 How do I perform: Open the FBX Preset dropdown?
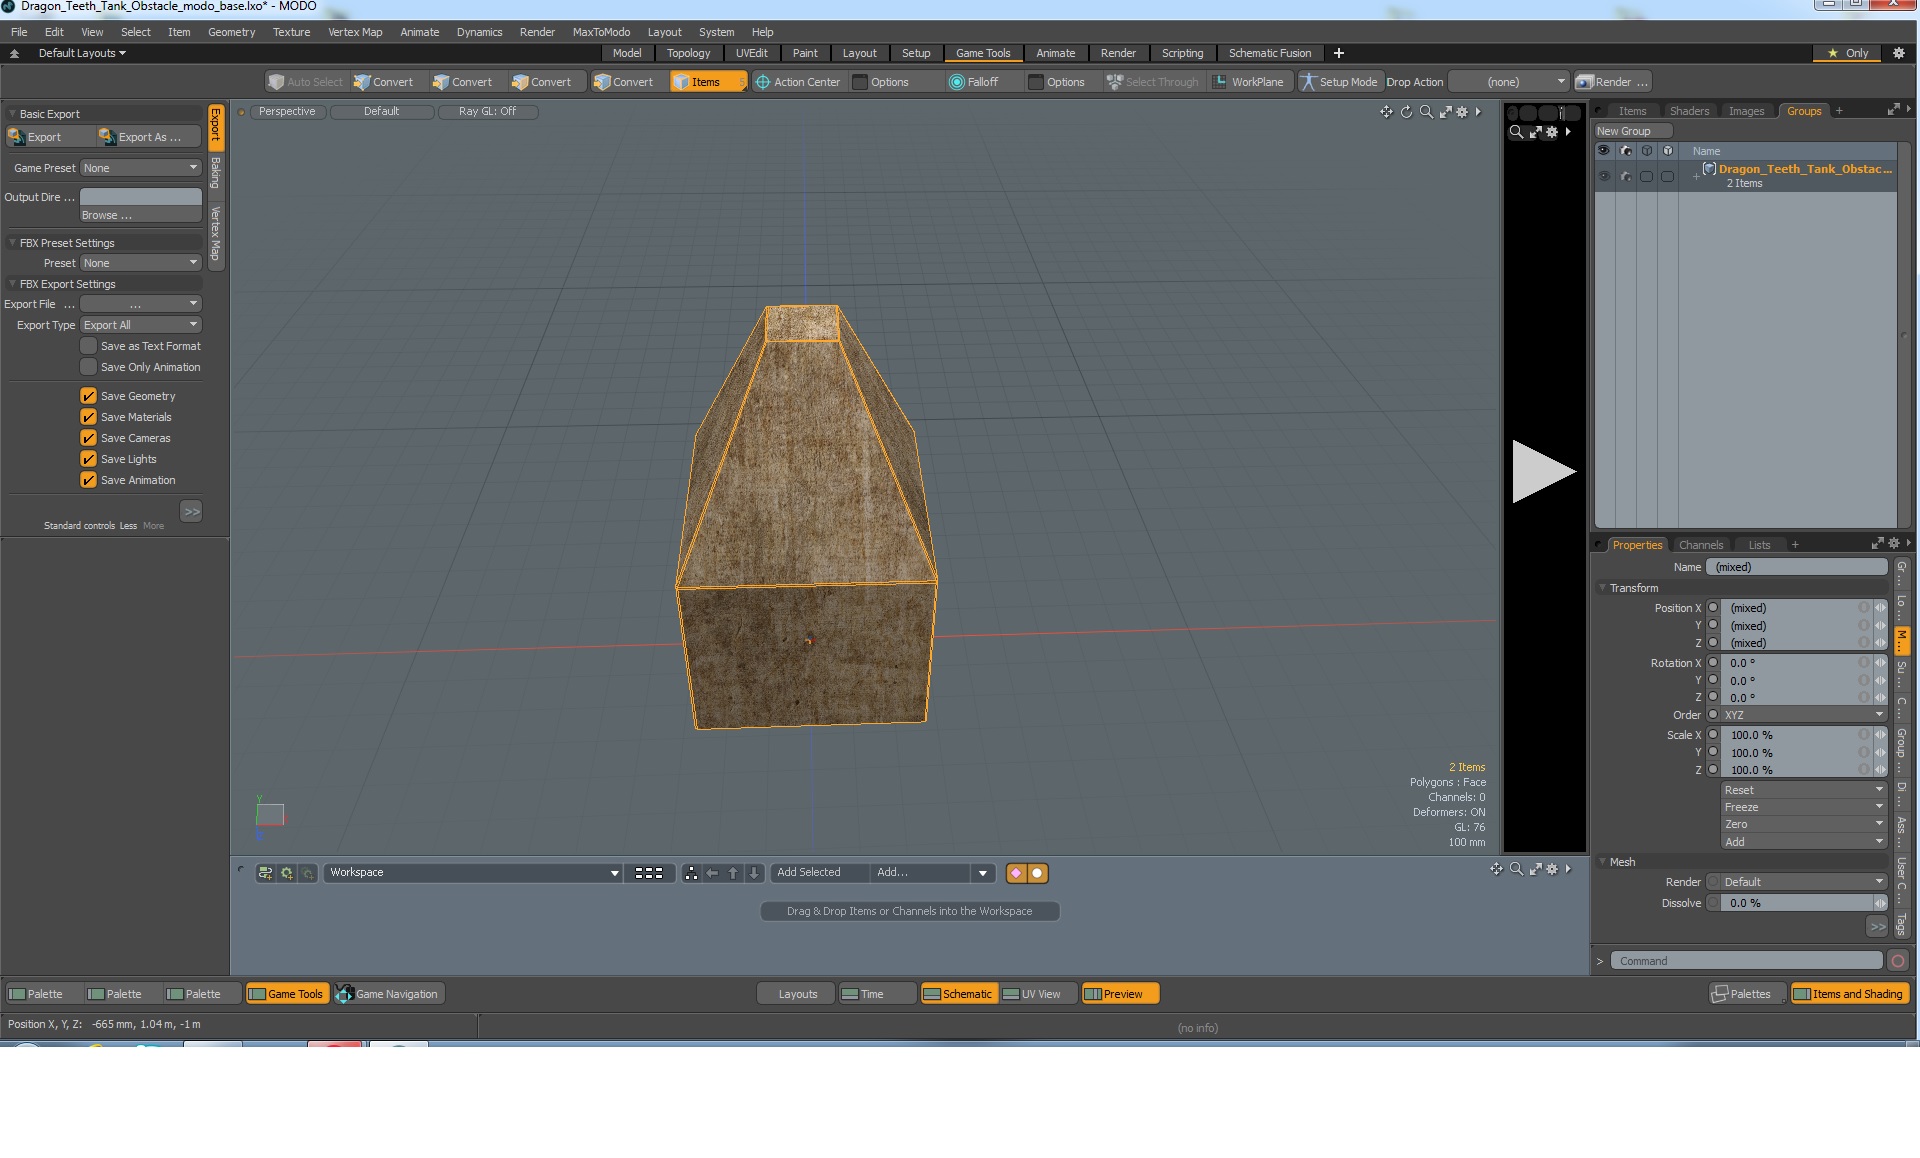pyautogui.click(x=141, y=263)
